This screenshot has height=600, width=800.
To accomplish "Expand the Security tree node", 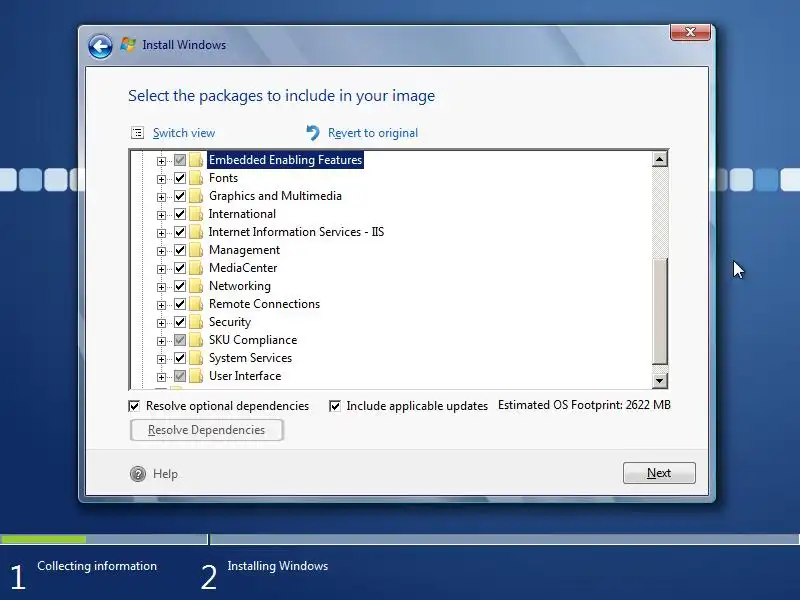I will pyautogui.click(x=161, y=323).
